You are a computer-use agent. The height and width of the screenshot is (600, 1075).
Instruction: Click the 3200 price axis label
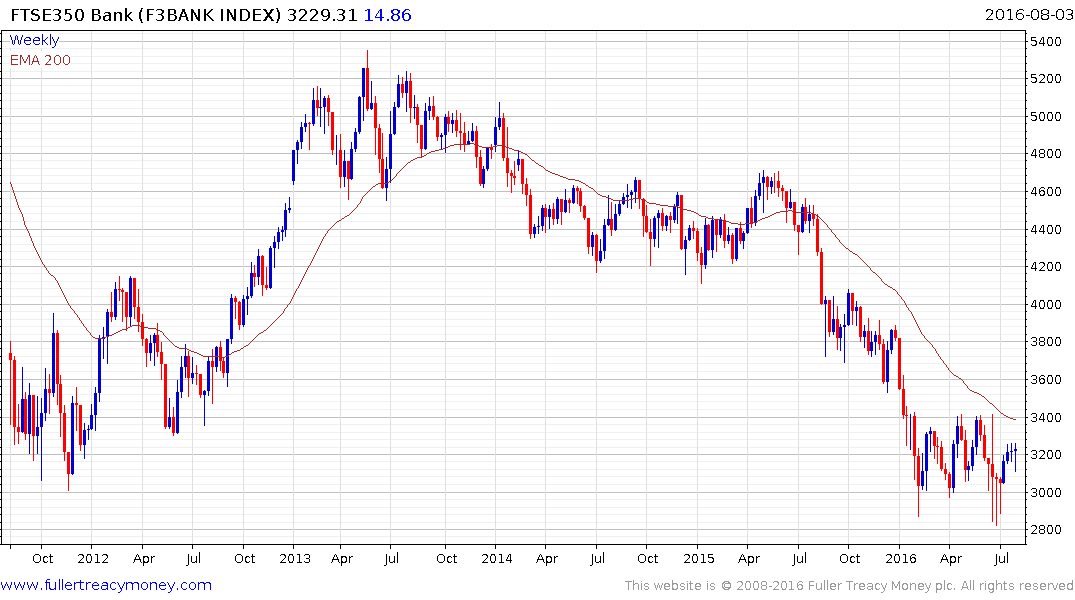[1046, 455]
